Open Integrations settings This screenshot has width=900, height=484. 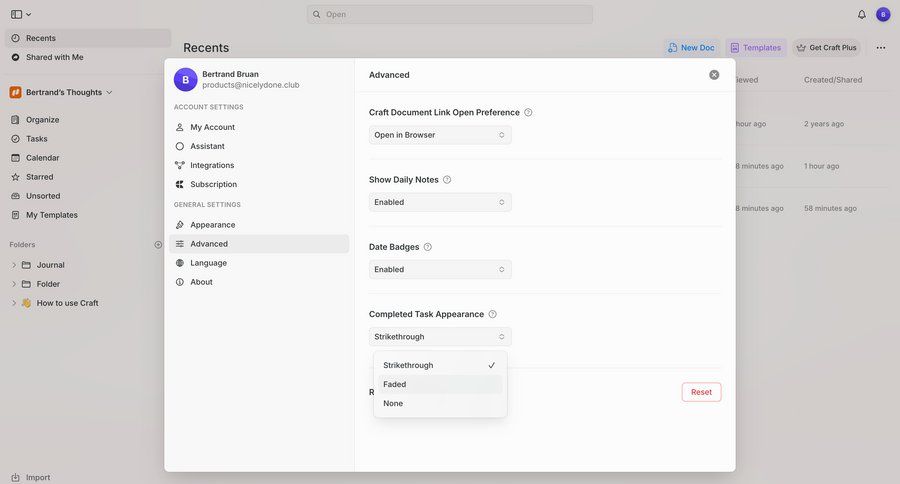point(259,165)
